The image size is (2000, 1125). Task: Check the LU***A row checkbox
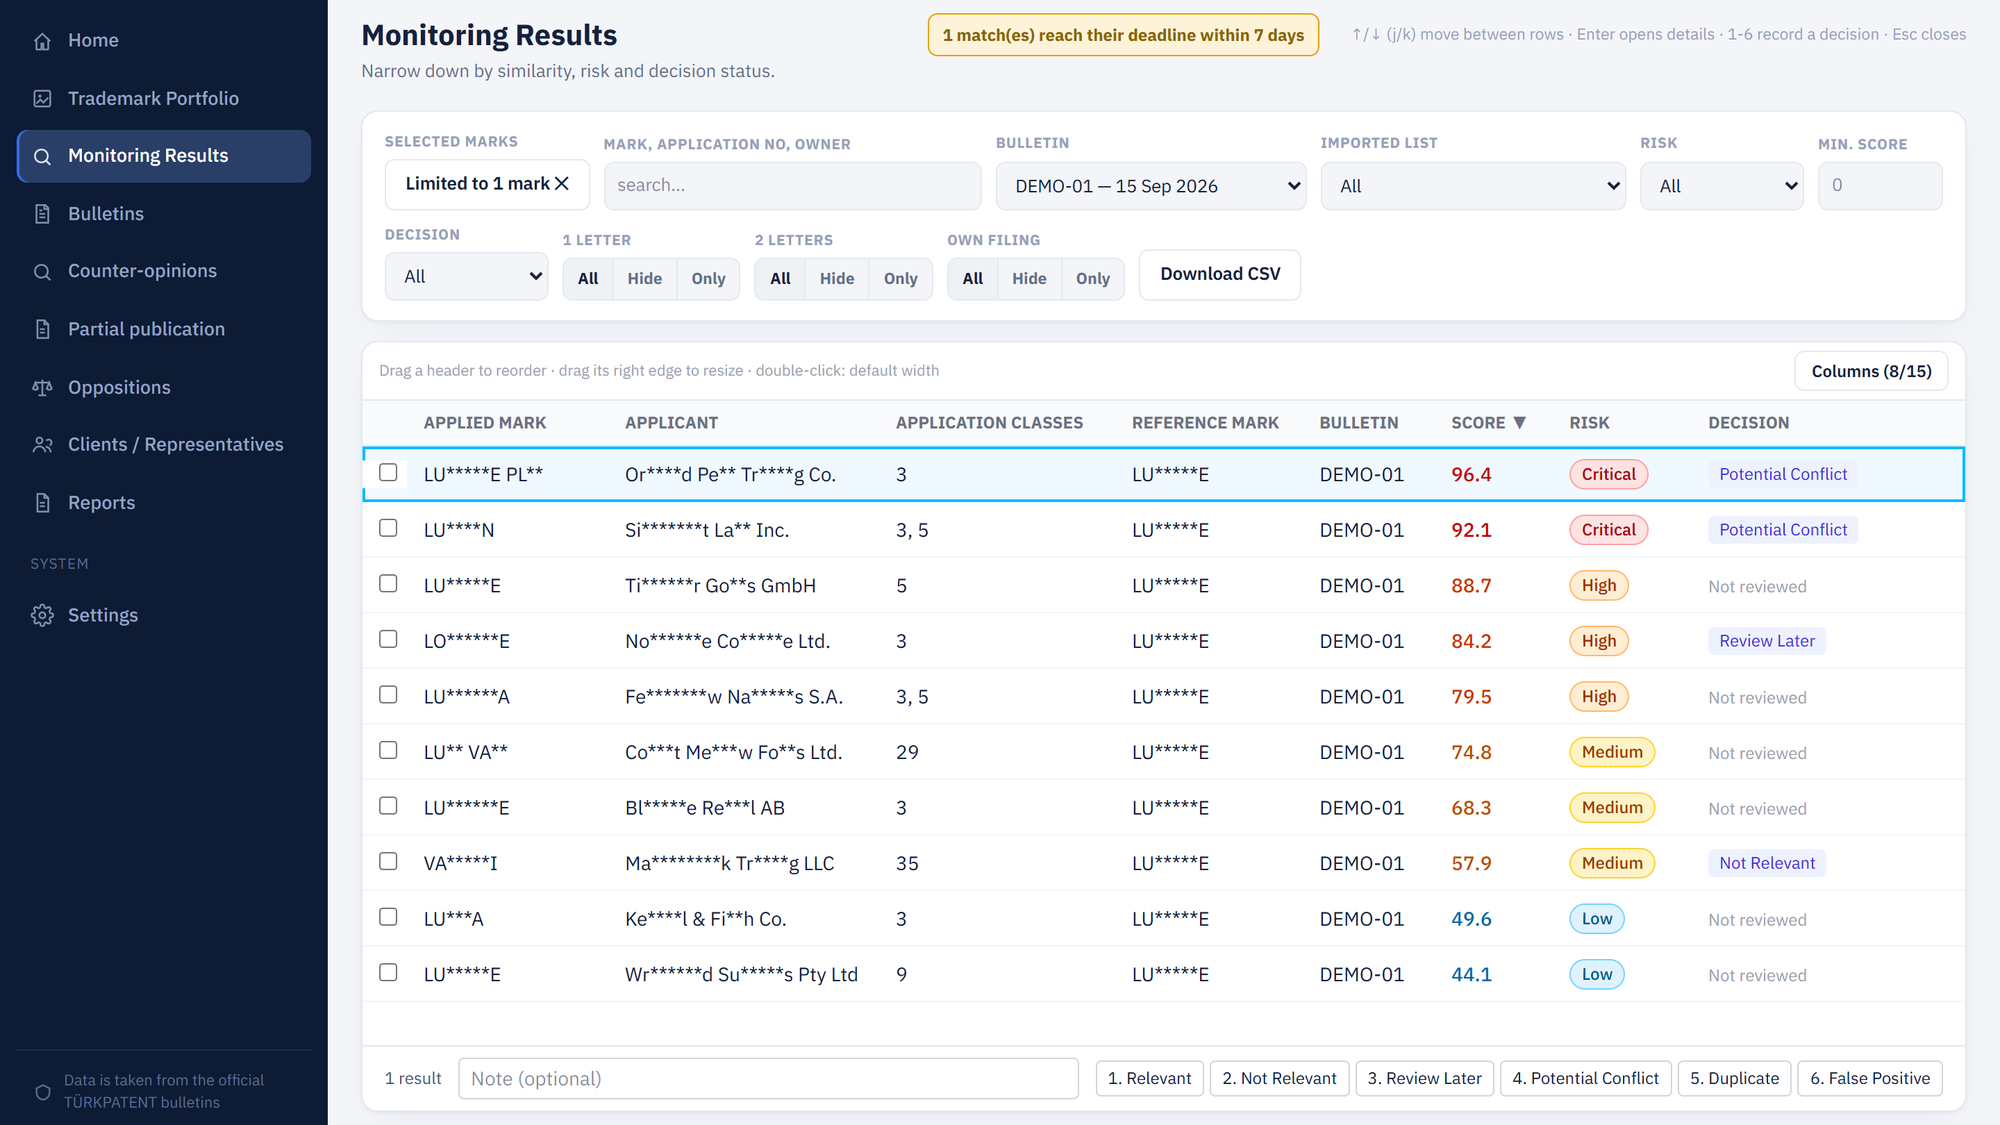(388, 917)
